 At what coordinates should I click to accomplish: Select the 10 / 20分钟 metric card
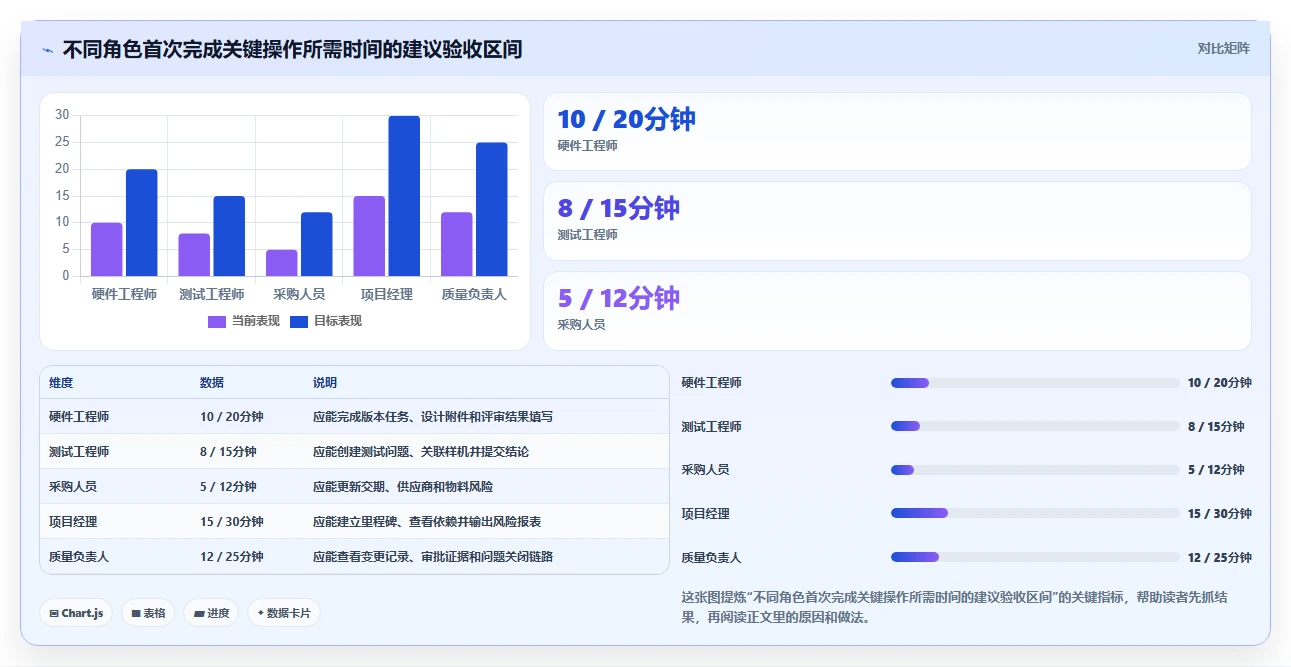897,132
